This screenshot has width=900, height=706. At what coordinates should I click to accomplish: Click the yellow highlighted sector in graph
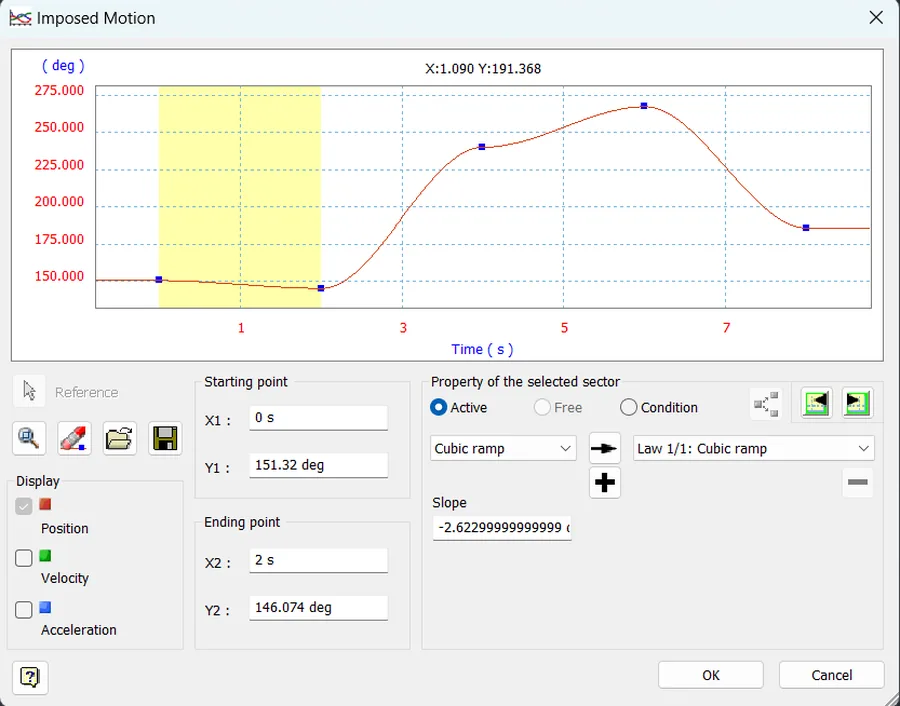click(x=240, y=197)
